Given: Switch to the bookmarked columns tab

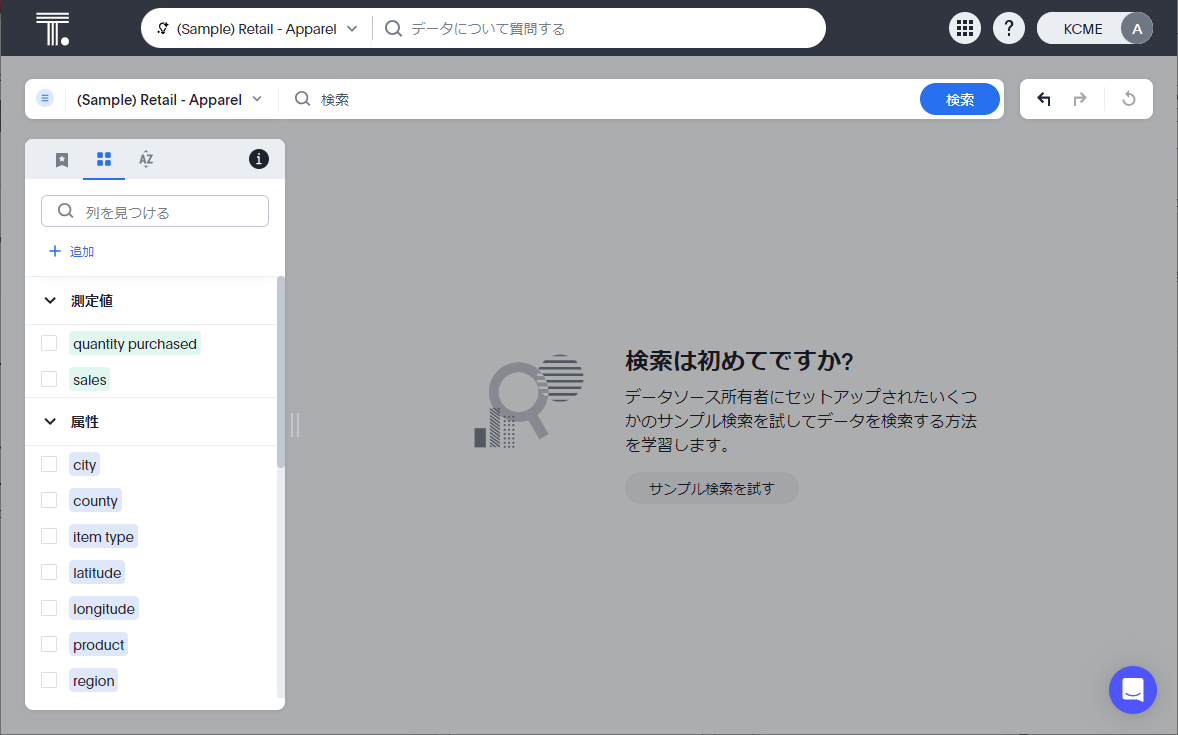Looking at the screenshot, I should (x=62, y=159).
